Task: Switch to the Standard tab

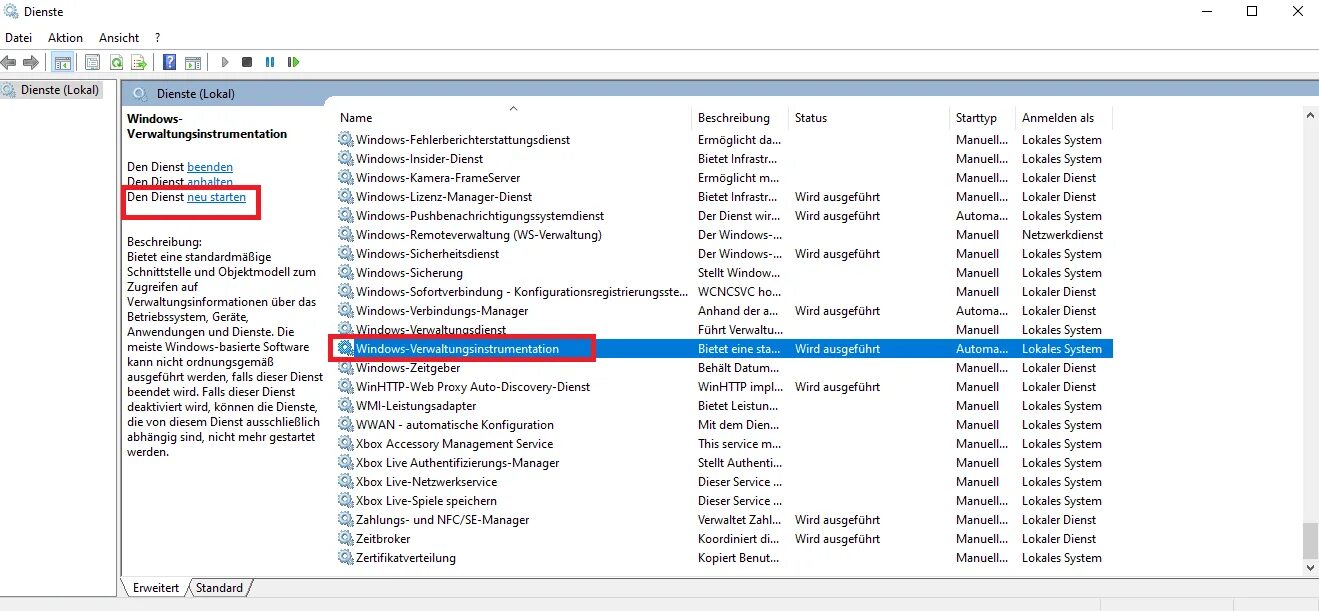Action: pos(219,588)
